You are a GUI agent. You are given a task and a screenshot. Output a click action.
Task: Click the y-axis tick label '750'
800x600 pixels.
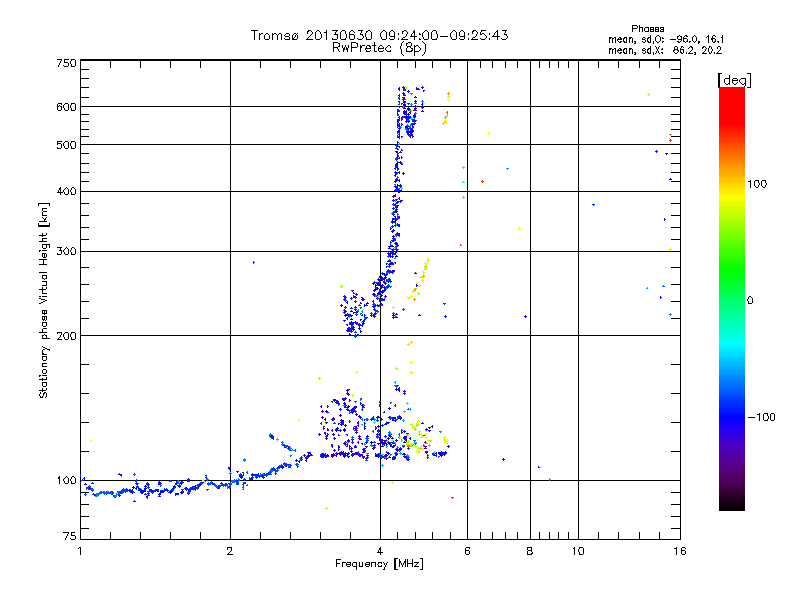pos(66,63)
